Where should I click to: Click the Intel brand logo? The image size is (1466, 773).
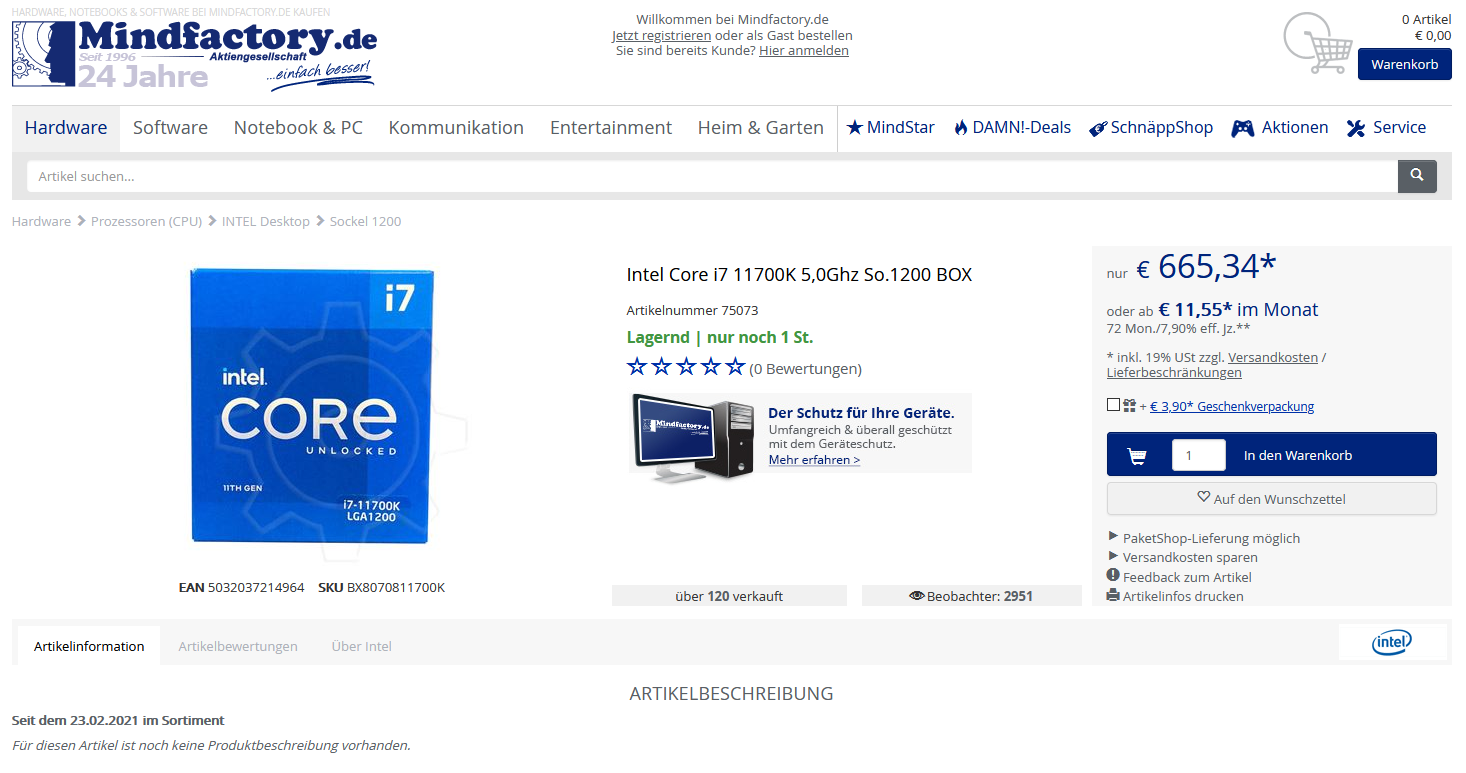(1392, 643)
